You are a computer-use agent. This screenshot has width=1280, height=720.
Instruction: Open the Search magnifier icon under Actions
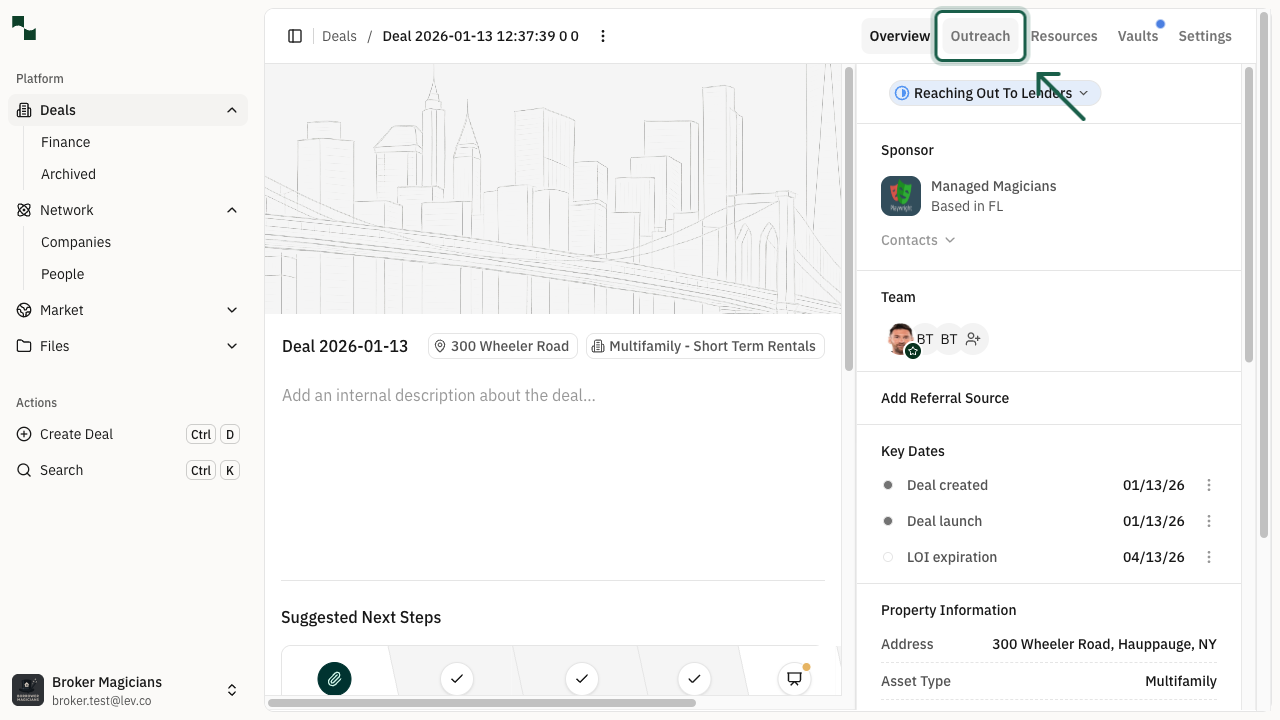click(x=22, y=470)
